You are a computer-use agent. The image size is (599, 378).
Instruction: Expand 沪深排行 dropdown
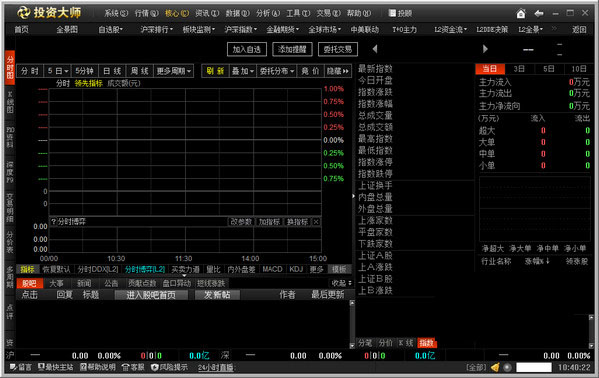pos(157,29)
